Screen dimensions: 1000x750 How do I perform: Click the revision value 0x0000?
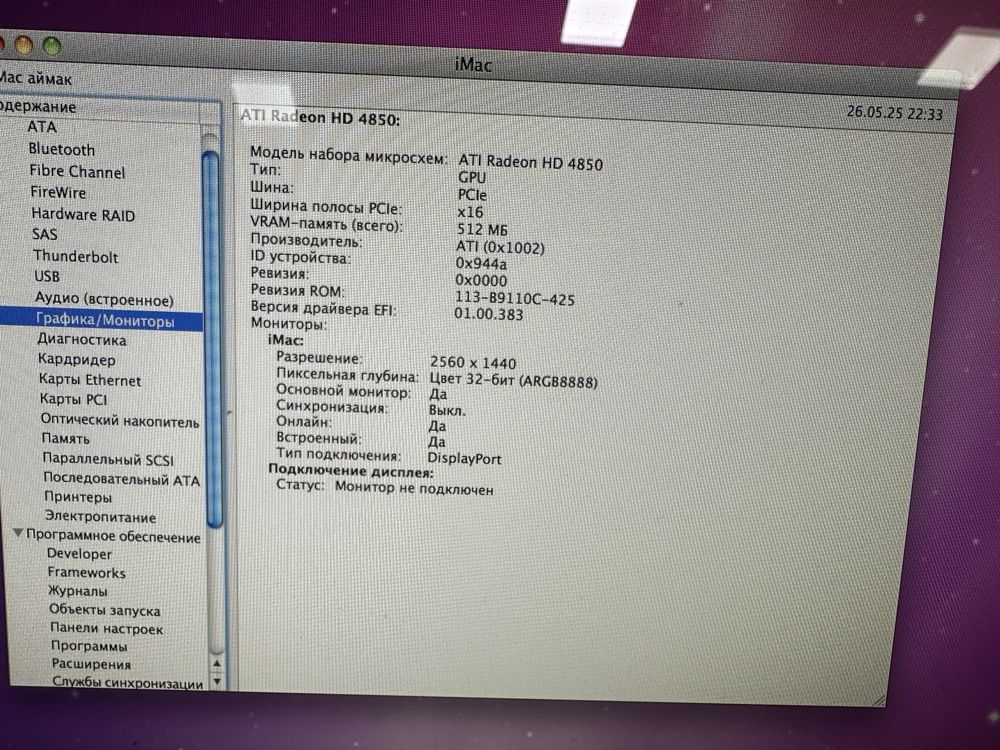[481, 280]
